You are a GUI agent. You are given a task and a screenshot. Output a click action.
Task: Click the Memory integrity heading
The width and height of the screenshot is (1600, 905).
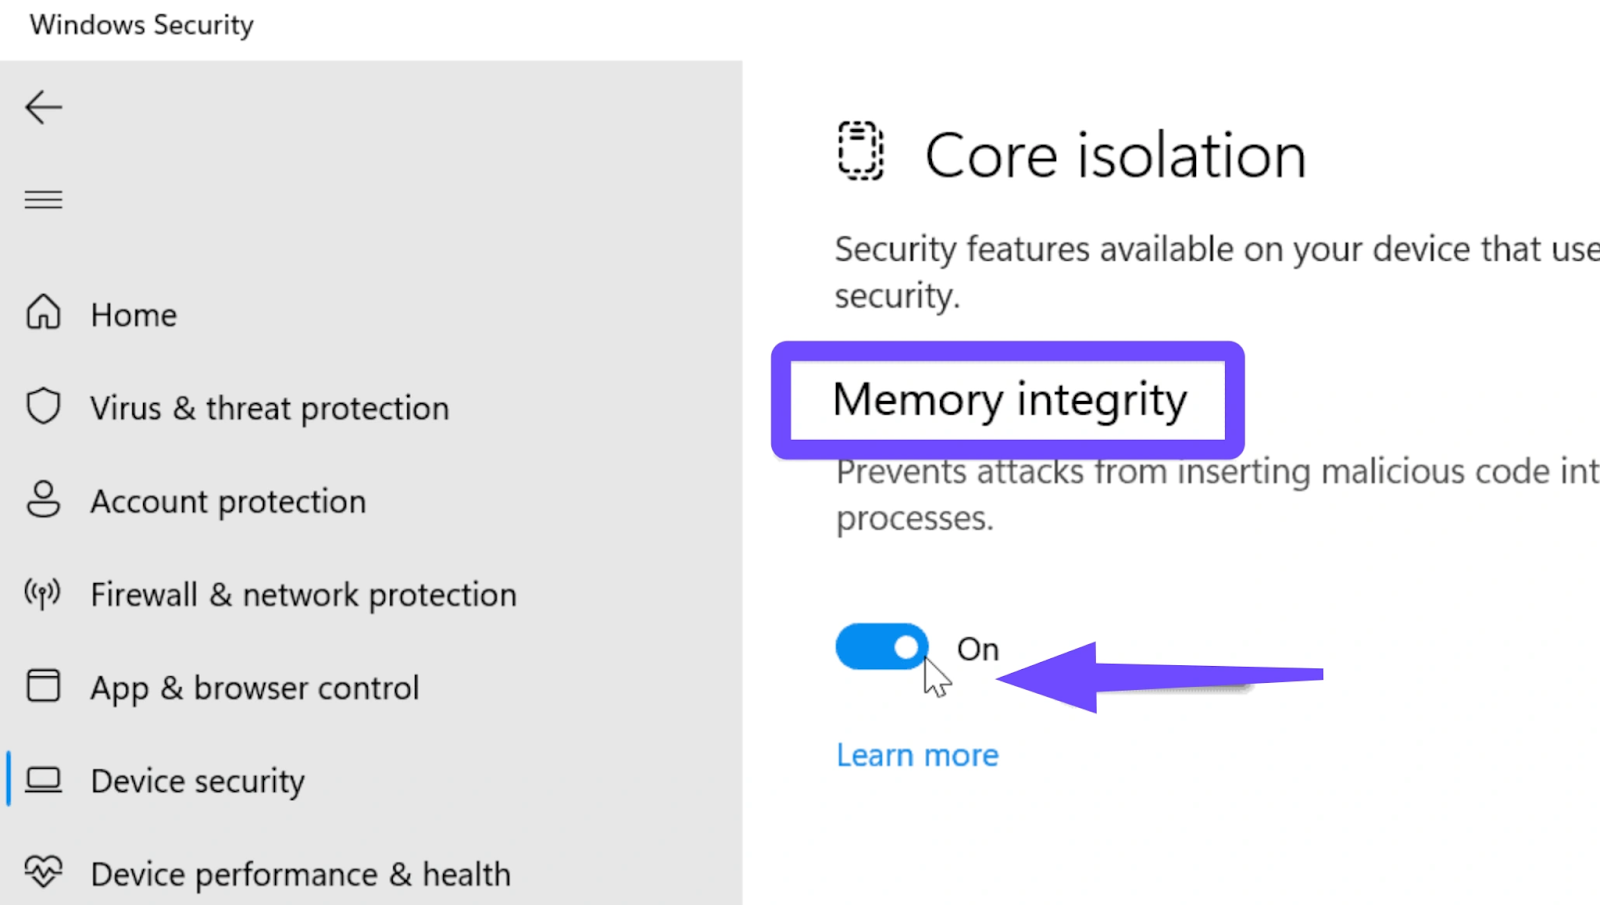tap(1009, 399)
